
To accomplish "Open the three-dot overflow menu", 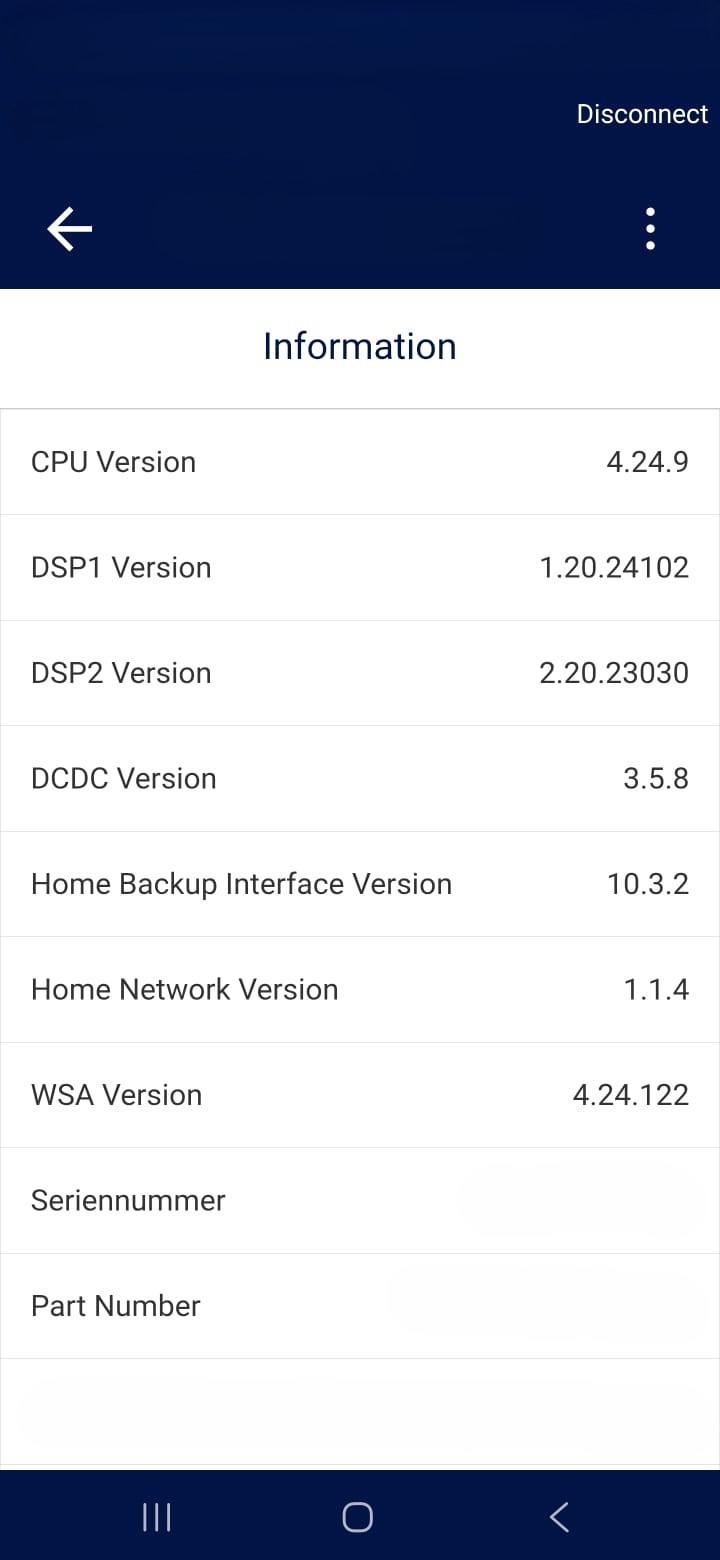I will pyautogui.click(x=650, y=229).
